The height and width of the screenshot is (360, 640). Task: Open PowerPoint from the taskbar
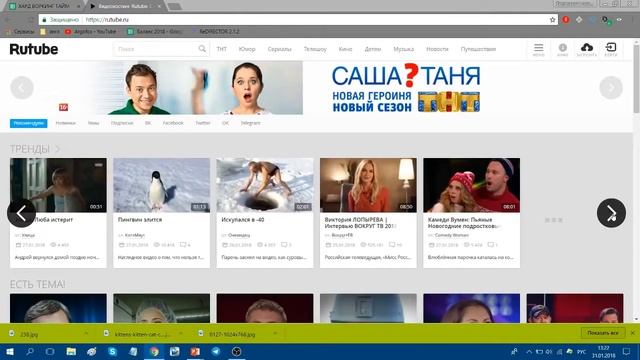click(195, 352)
